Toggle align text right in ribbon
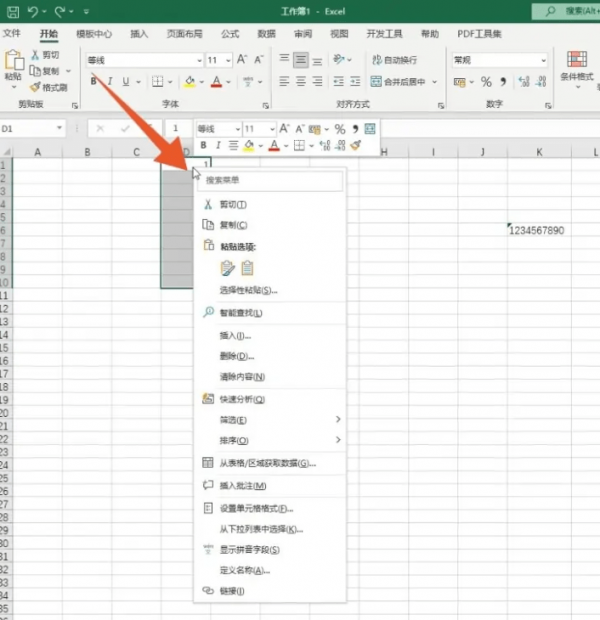This screenshot has height=620, width=600. 317,81
